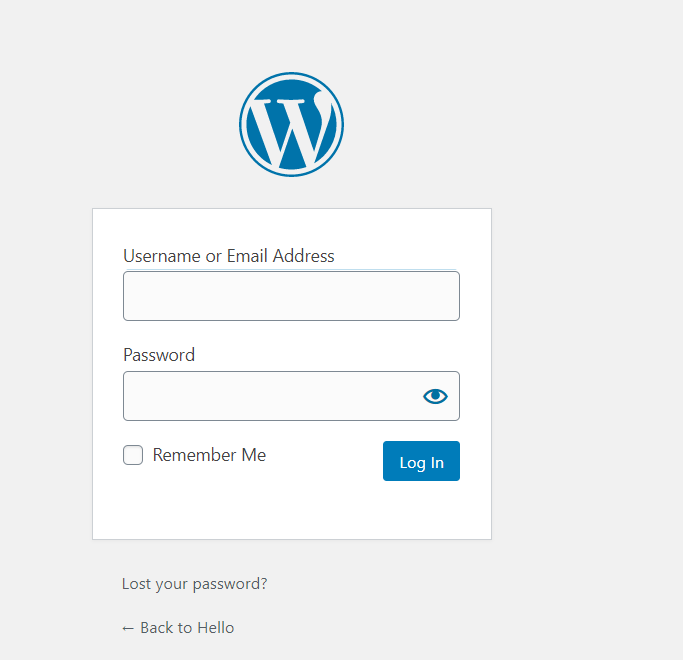Click the WordPress logo above the form
The image size is (683, 660).
[291, 124]
